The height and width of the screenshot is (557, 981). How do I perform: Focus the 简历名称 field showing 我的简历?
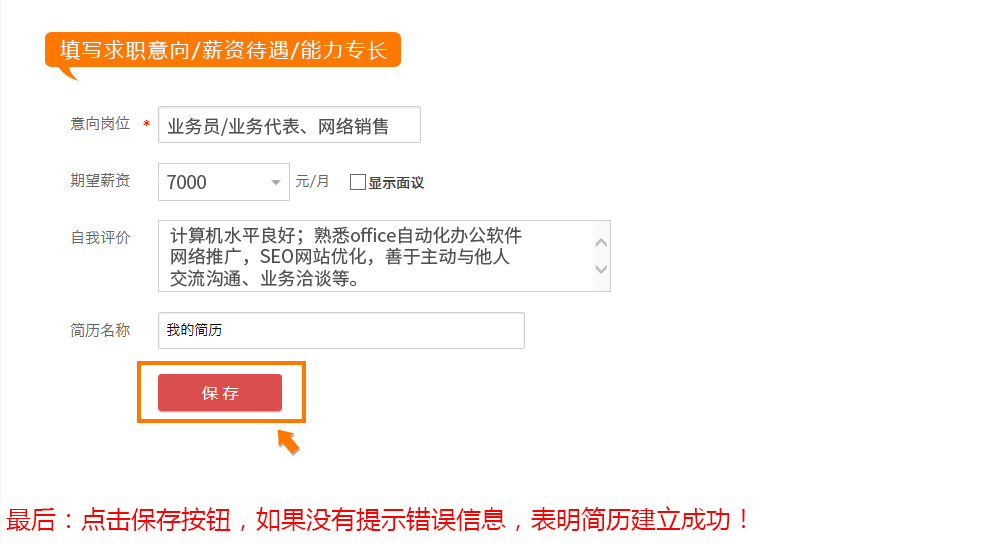(x=341, y=330)
